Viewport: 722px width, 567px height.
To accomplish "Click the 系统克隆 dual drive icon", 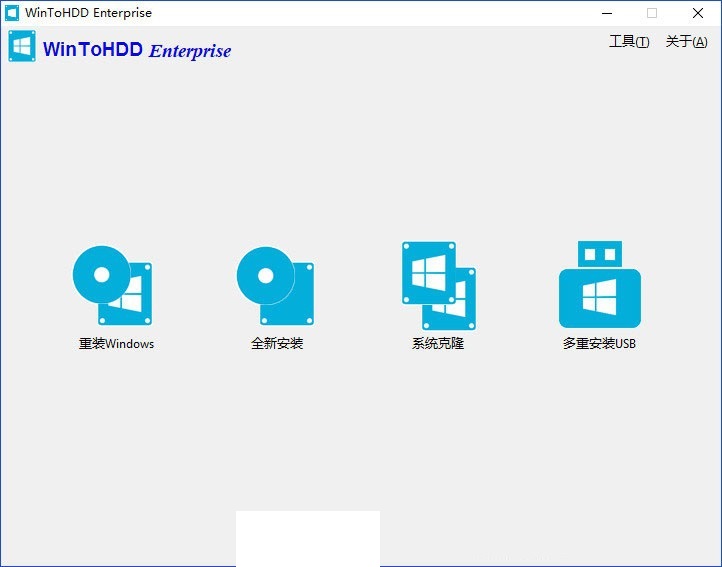I will coord(439,286).
